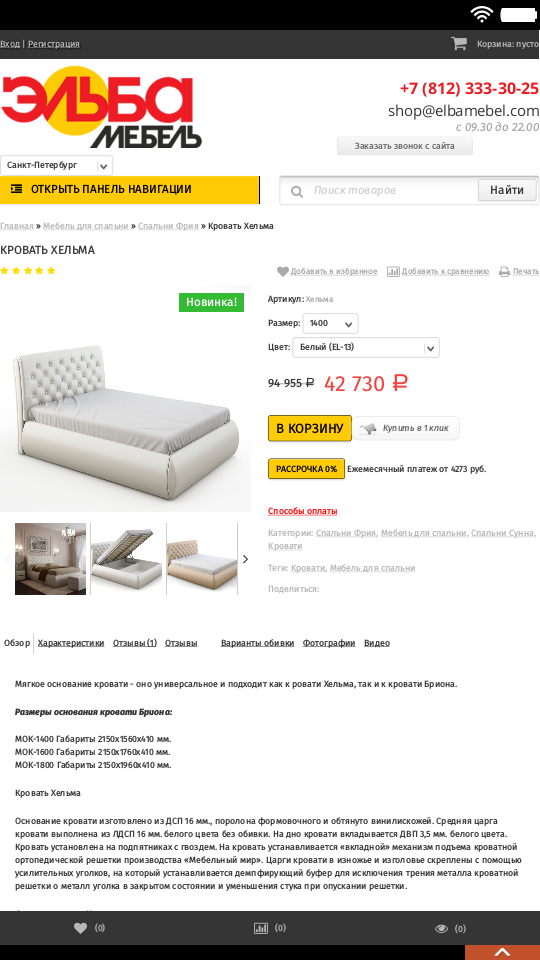Click the printer icon next to Печать
Image resolution: width=540 pixels, height=960 pixels.
pos(504,271)
